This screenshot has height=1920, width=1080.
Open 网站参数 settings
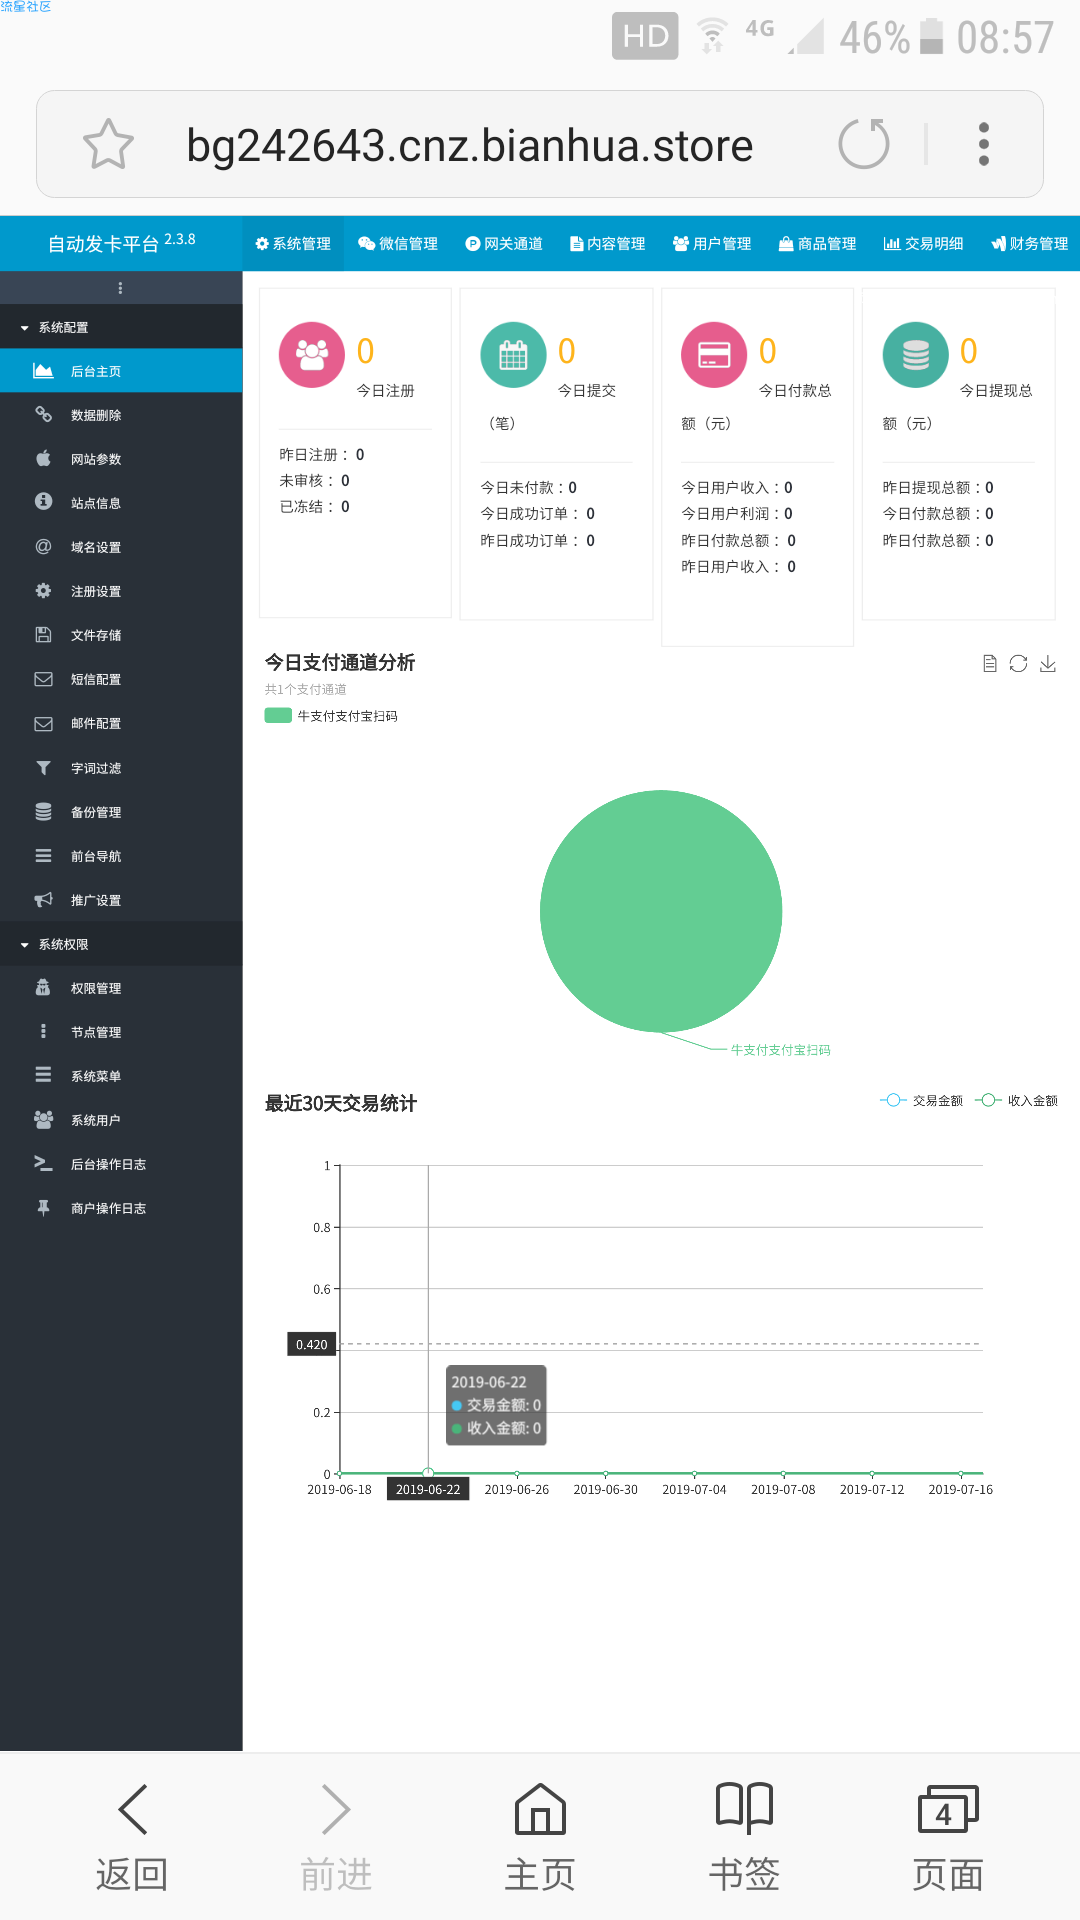click(121, 459)
